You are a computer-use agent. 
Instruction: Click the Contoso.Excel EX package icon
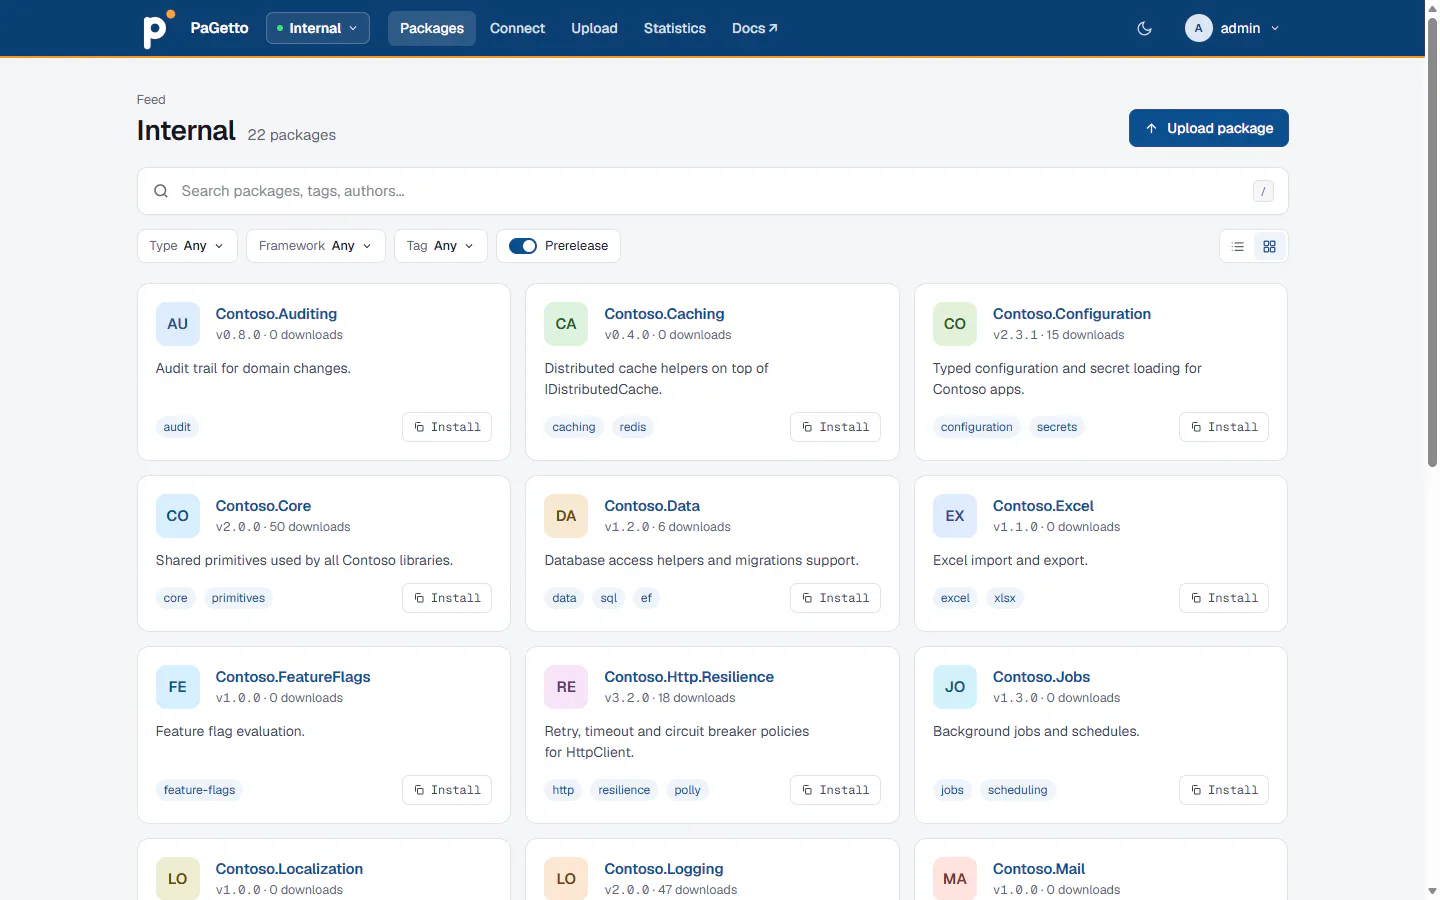pos(955,516)
